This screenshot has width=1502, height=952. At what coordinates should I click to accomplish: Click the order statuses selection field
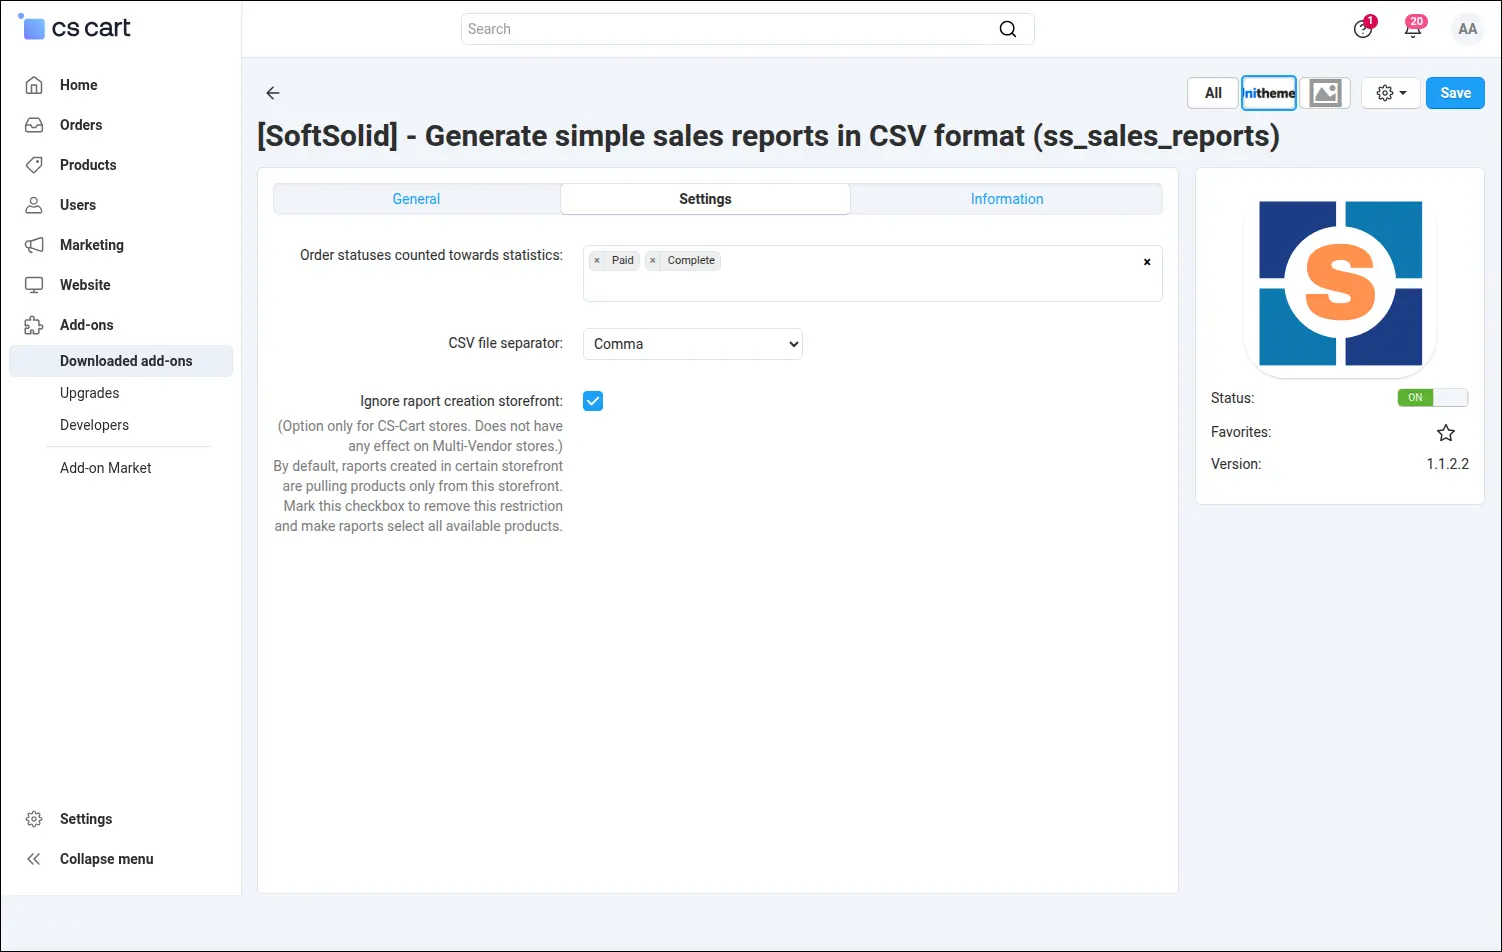[873, 273]
